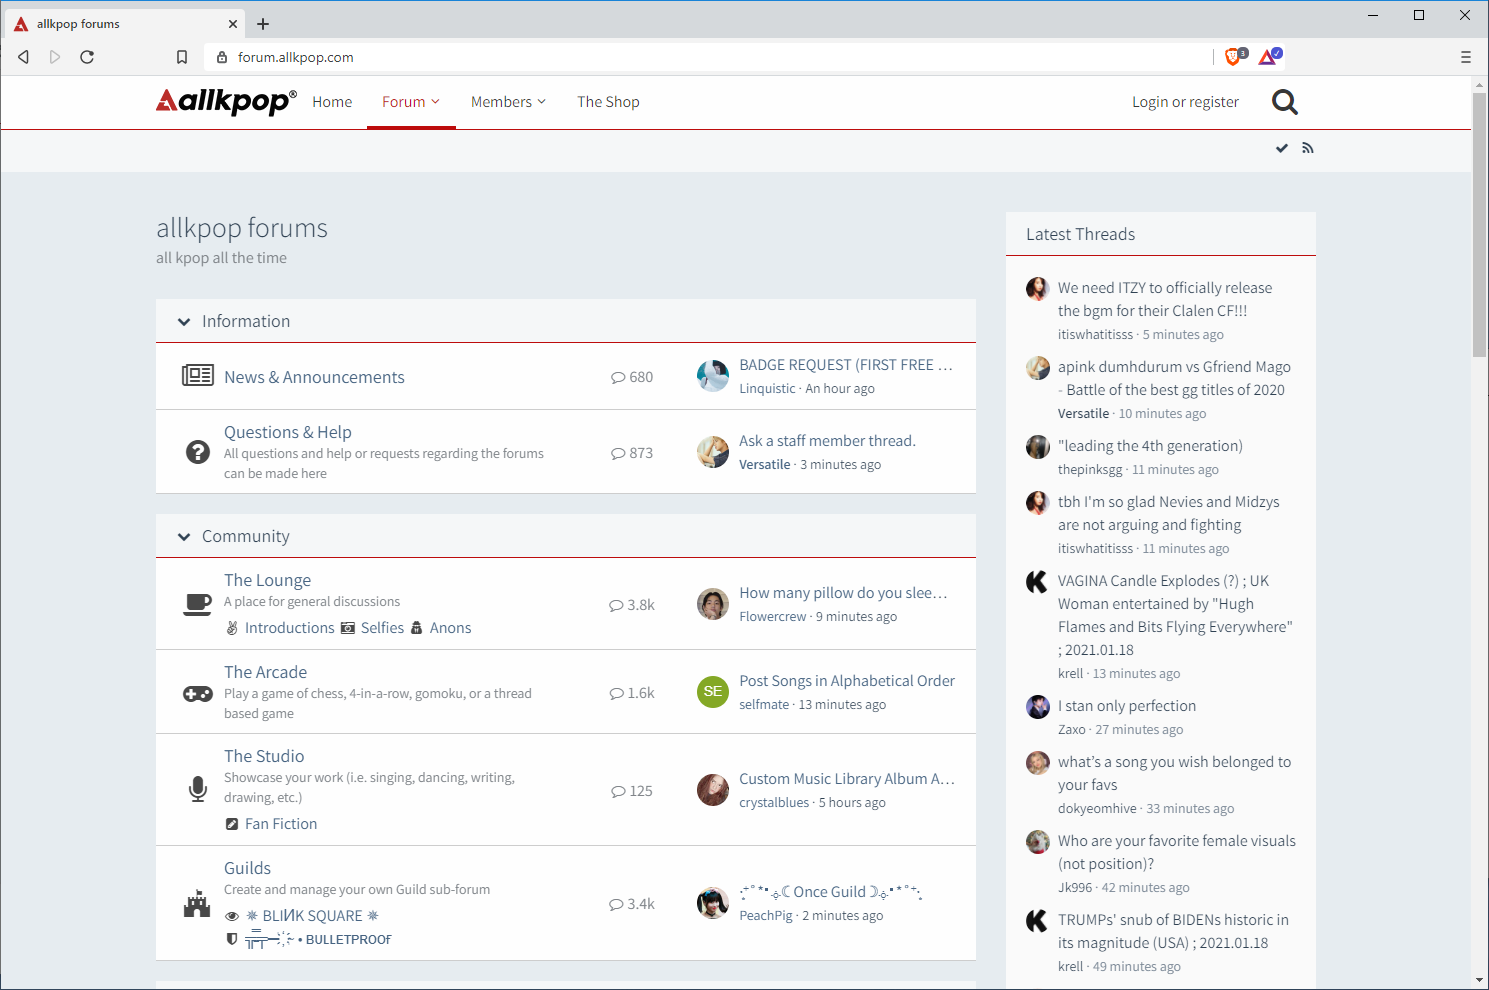Click the mark forums read checkmark

1281,148
